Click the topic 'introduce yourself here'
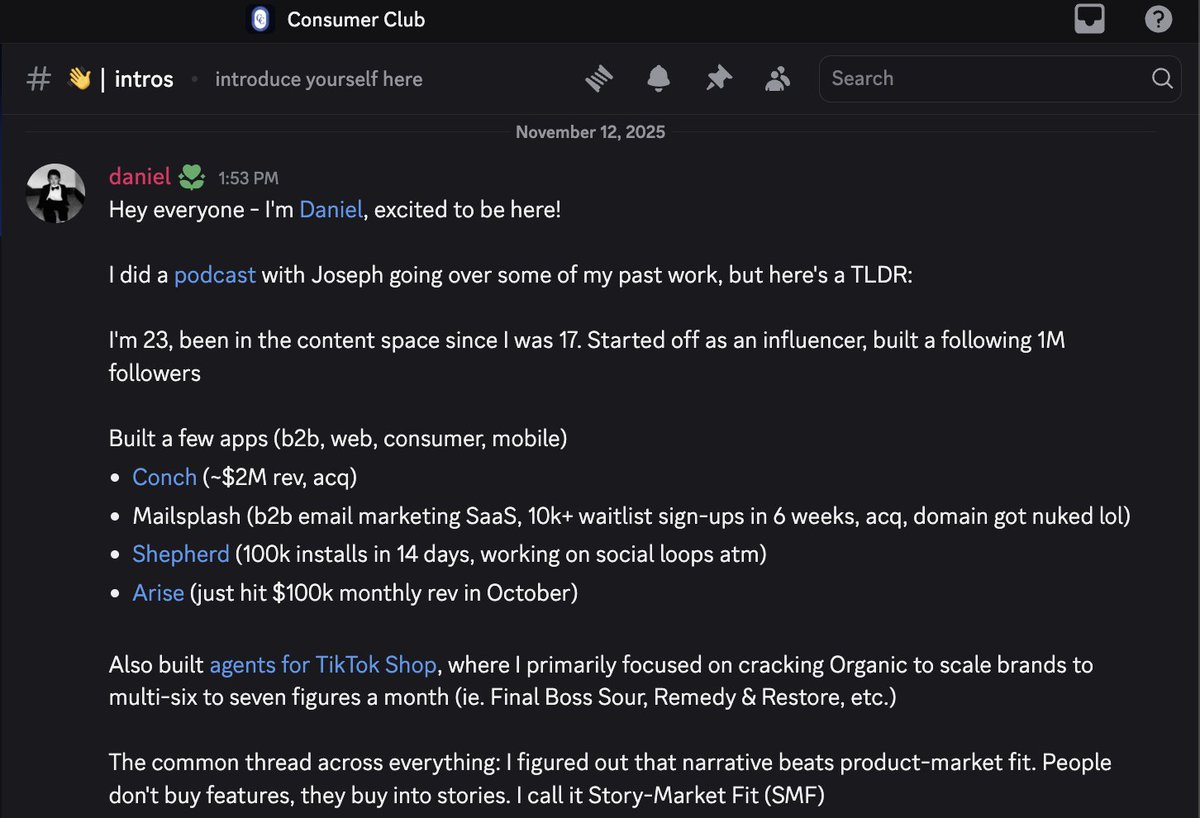This screenshot has height=818, width=1200. tap(319, 79)
